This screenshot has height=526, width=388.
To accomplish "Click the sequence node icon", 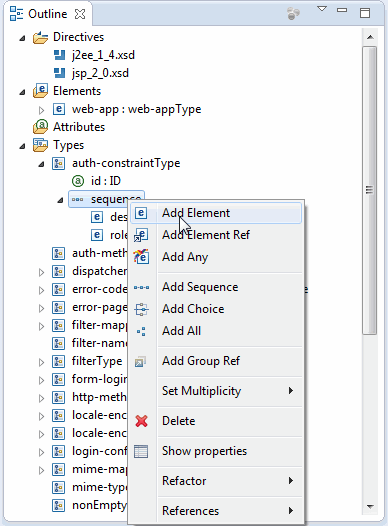I will point(77,200).
